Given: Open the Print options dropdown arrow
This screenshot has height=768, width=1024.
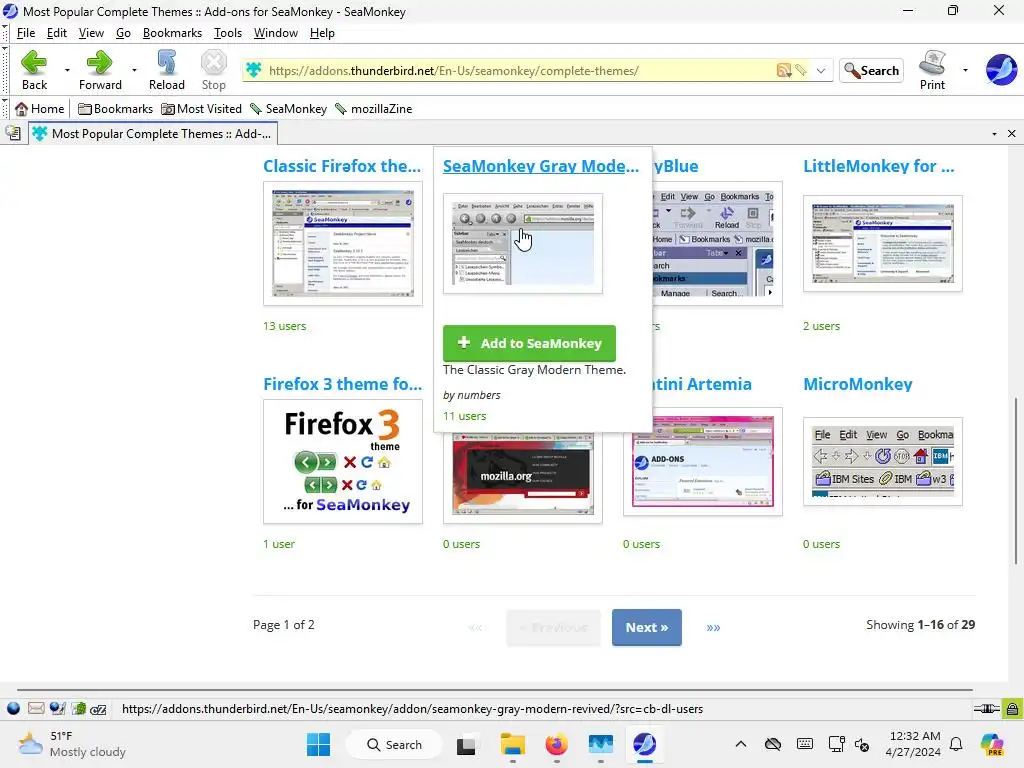Looking at the screenshot, I should coord(965,70).
